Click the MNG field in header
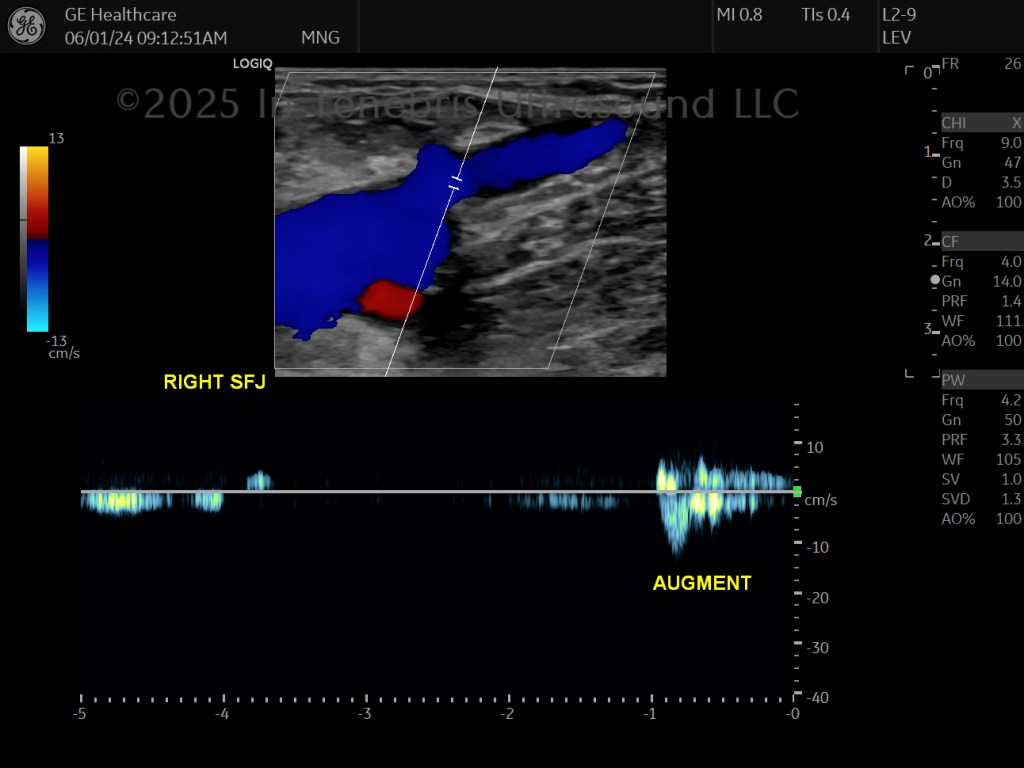 [x=320, y=38]
